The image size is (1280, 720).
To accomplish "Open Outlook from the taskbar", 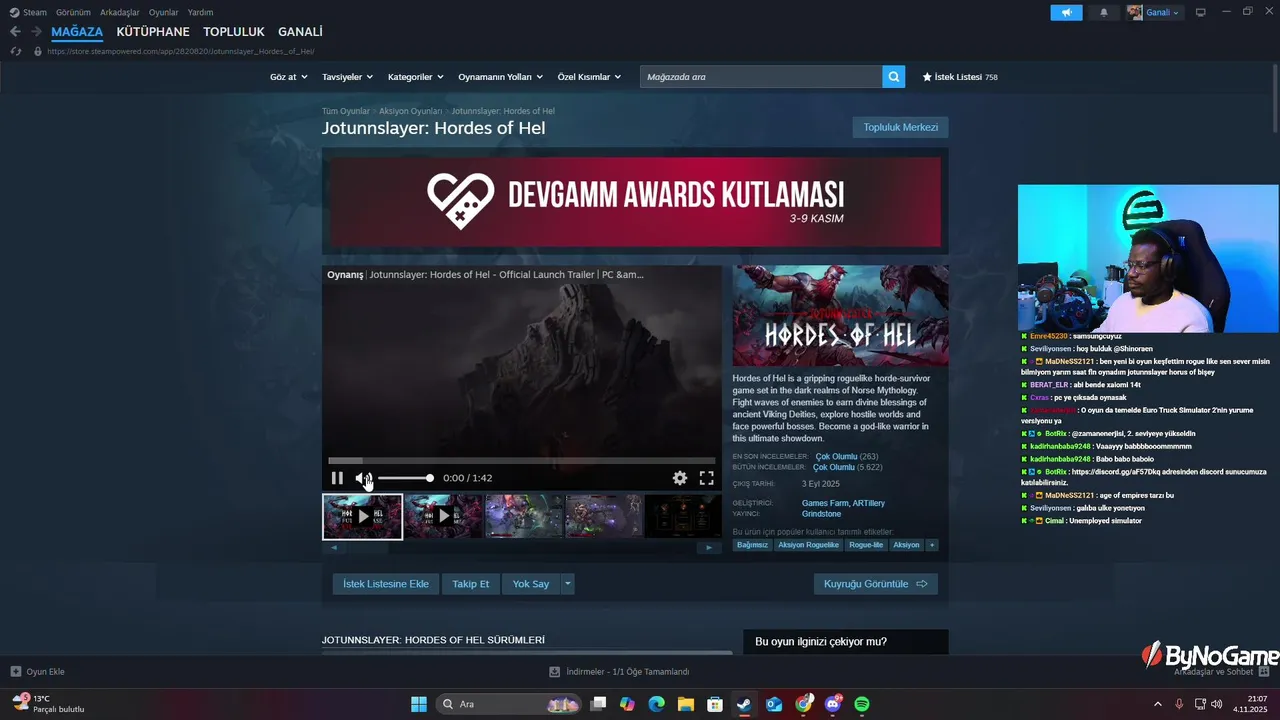I will (x=774, y=704).
